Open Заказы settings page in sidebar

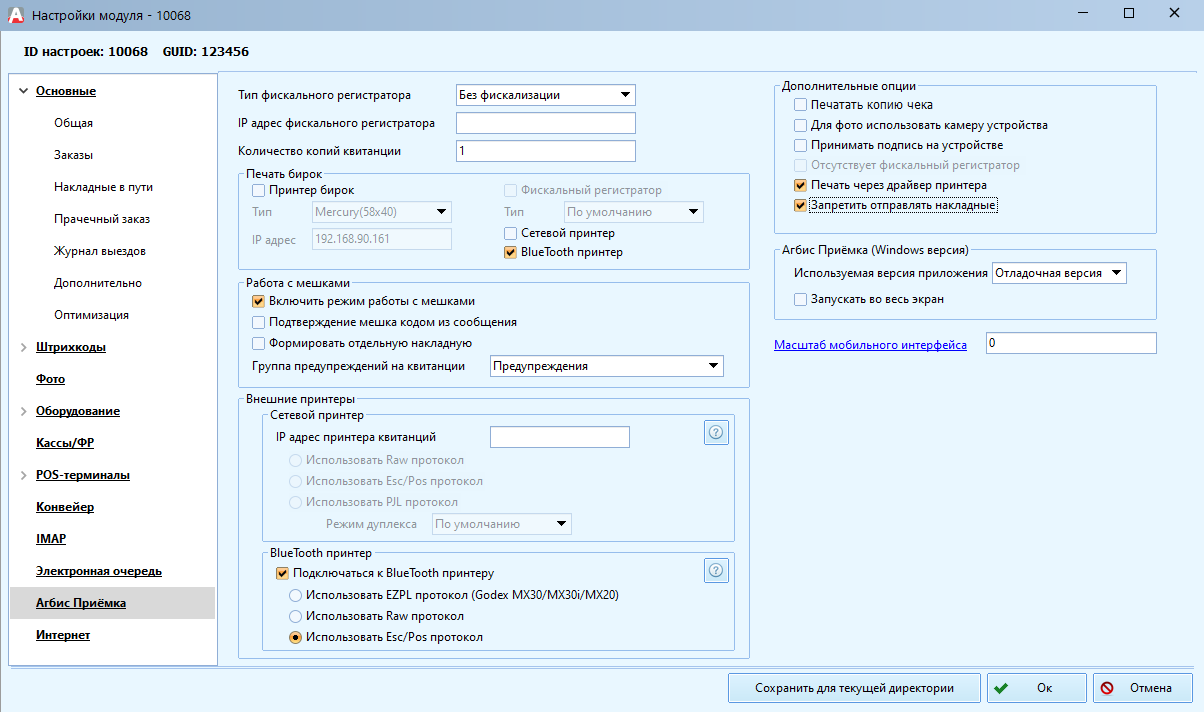coord(73,155)
